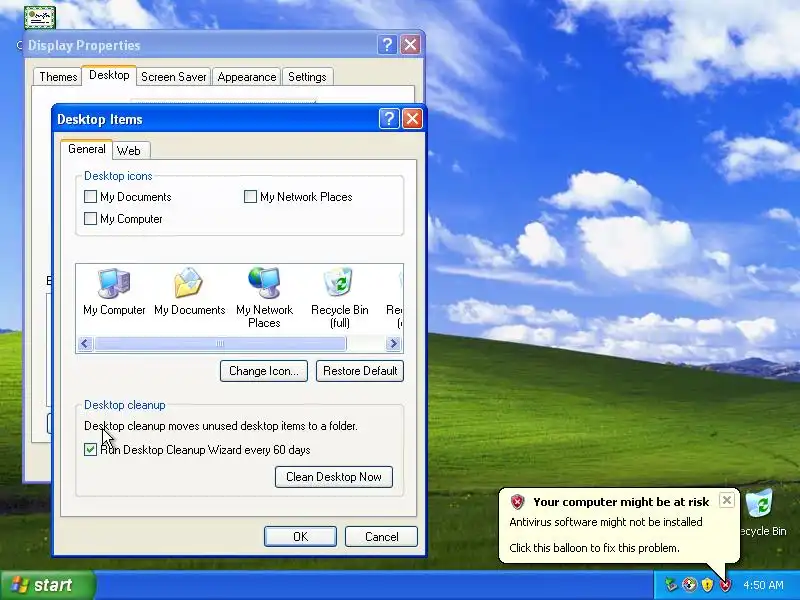Open the Appearance tab
The width and height of the screenshot is (800, 600).
pyautogui.click(x=246, y=77)
